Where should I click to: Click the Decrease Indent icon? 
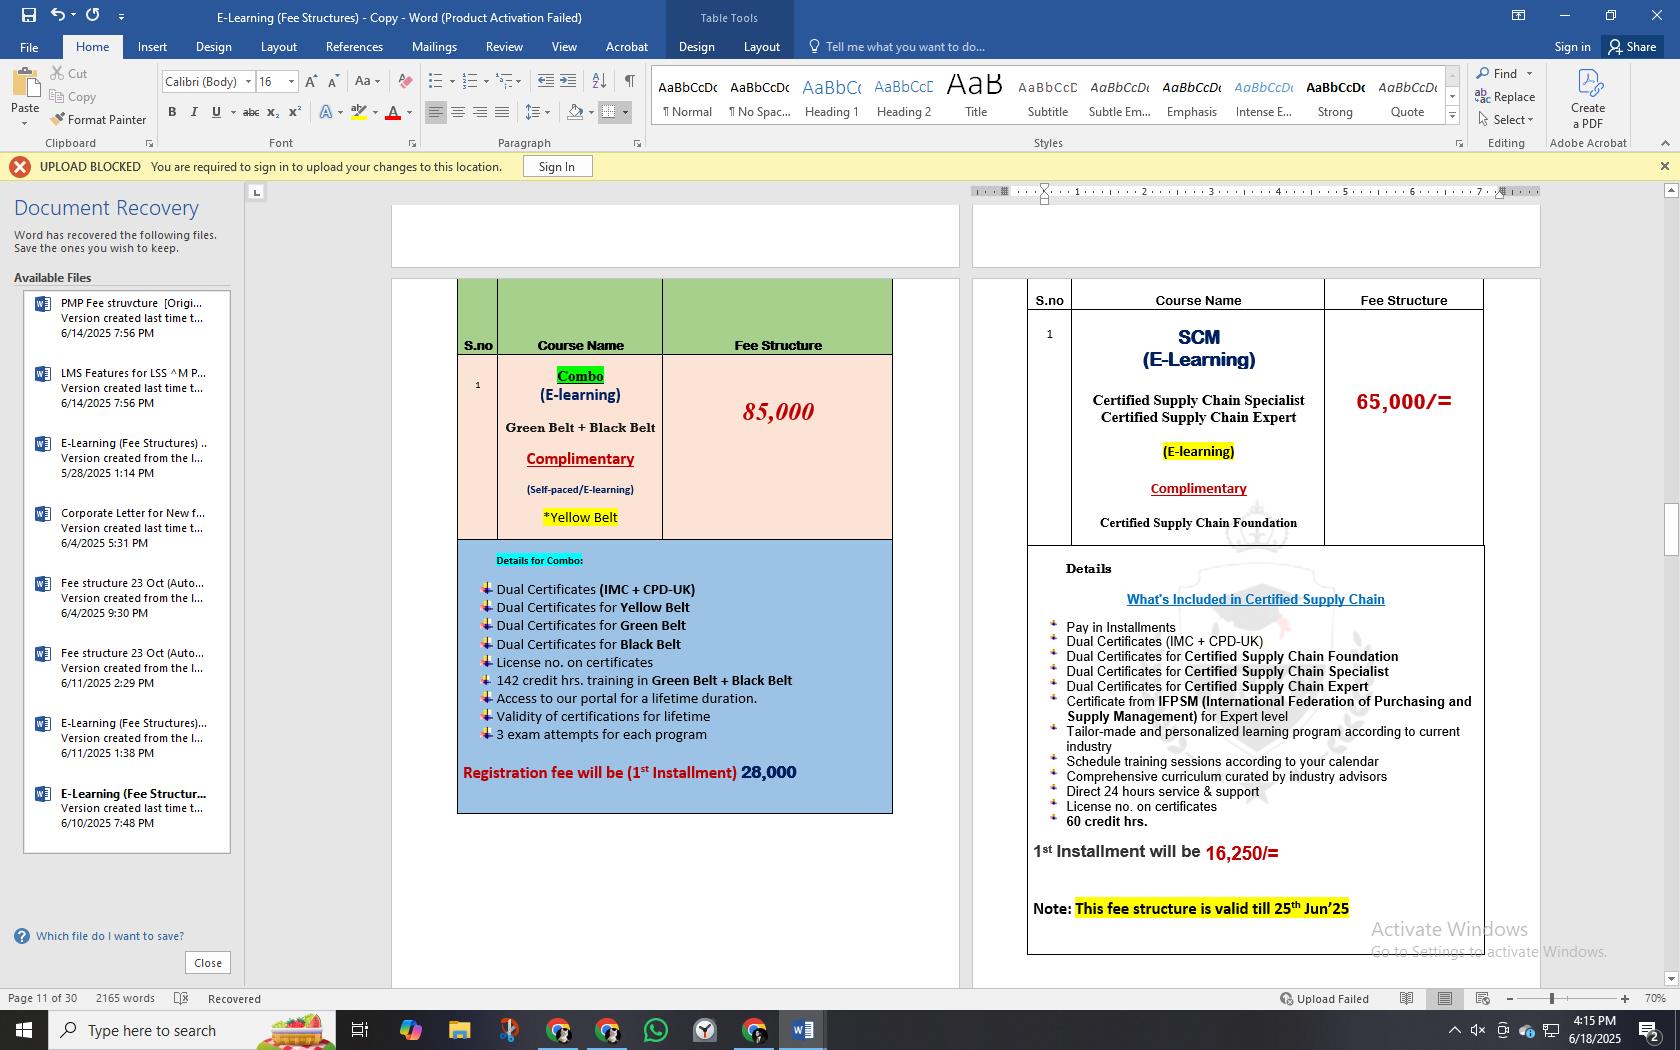point(545,81)
